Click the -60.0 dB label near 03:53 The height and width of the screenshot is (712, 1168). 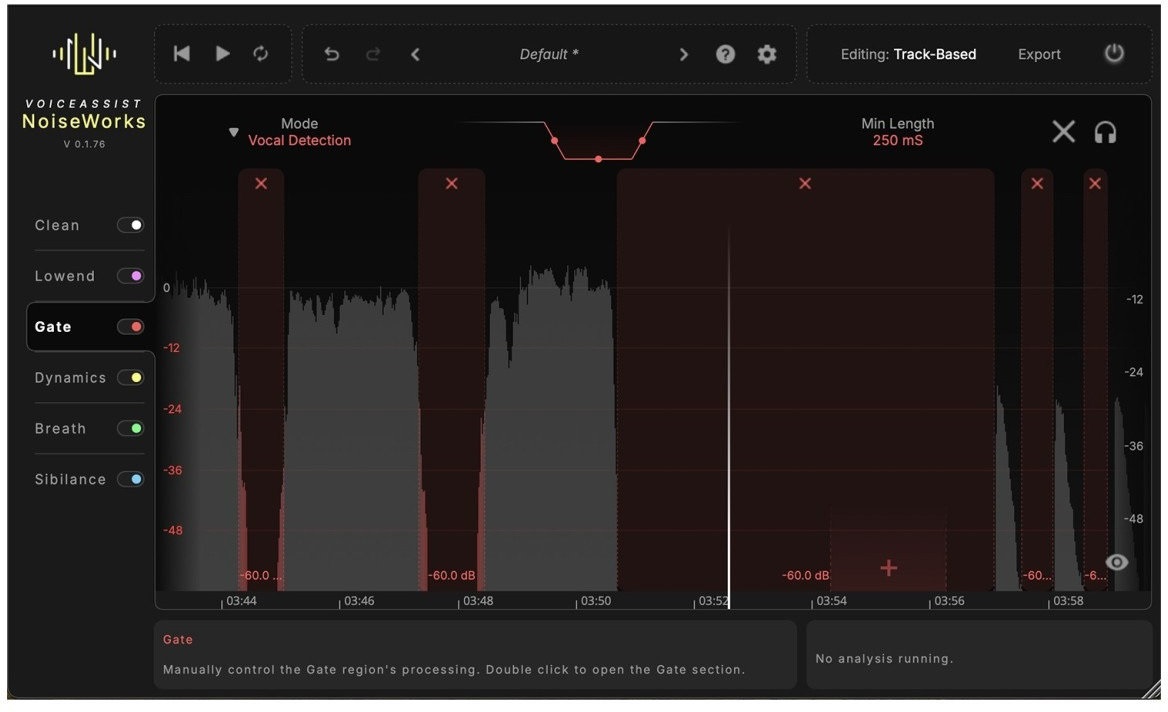tap(805, 575)
